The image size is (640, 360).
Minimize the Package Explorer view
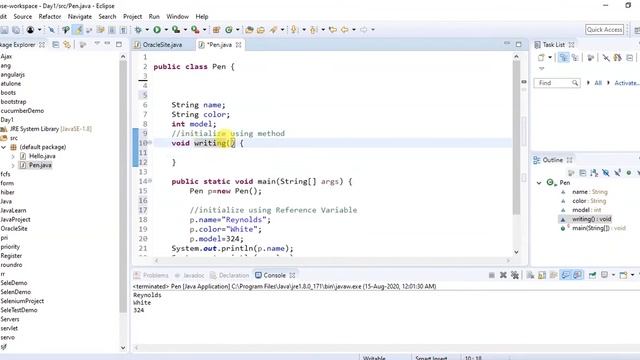pos(107,43)
